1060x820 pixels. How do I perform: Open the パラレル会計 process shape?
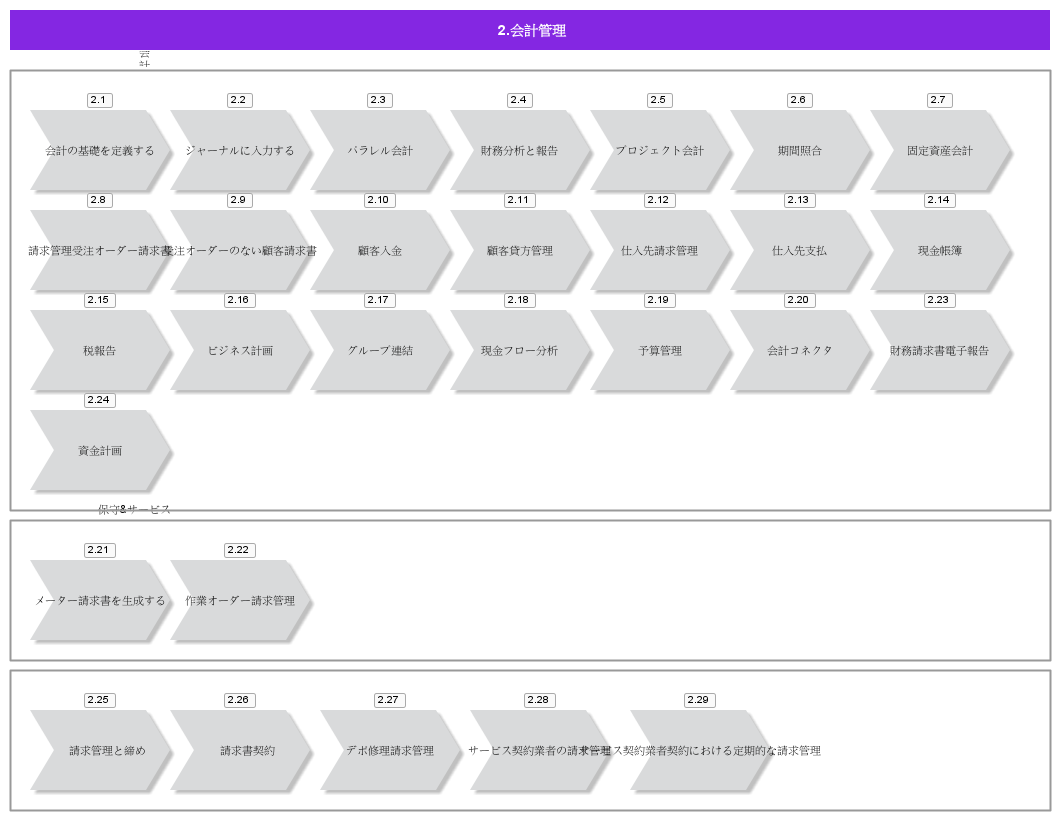coord(380,150)
